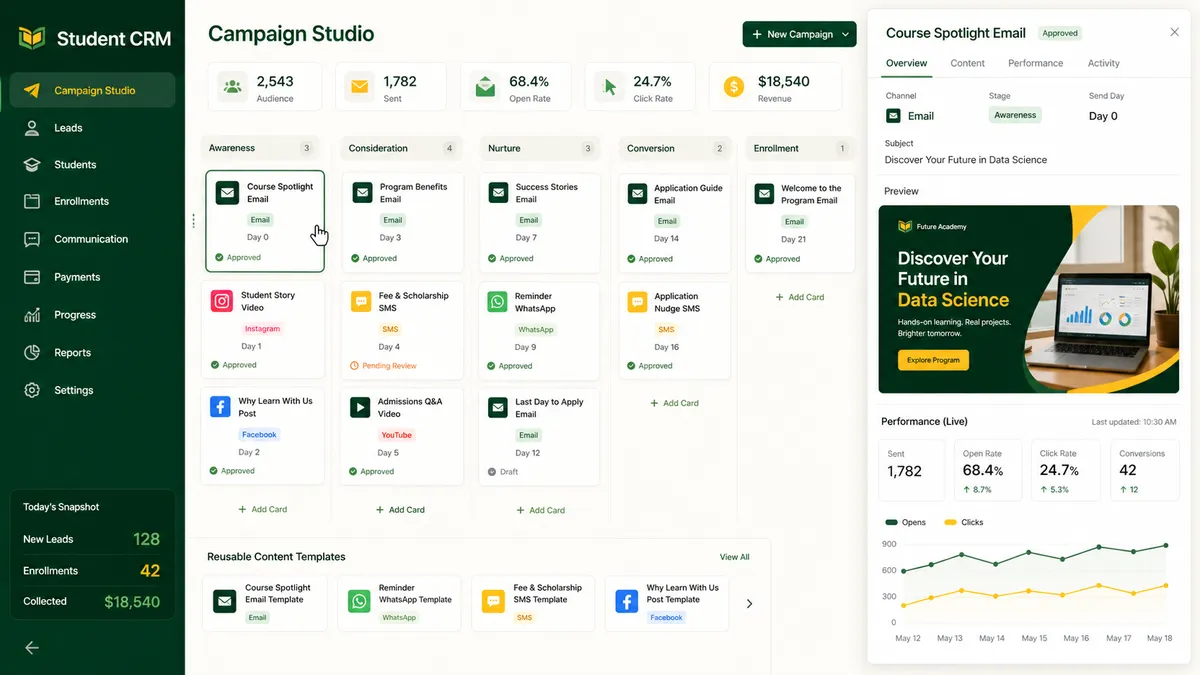Open the Program Benefits Email card

[402, 223]
